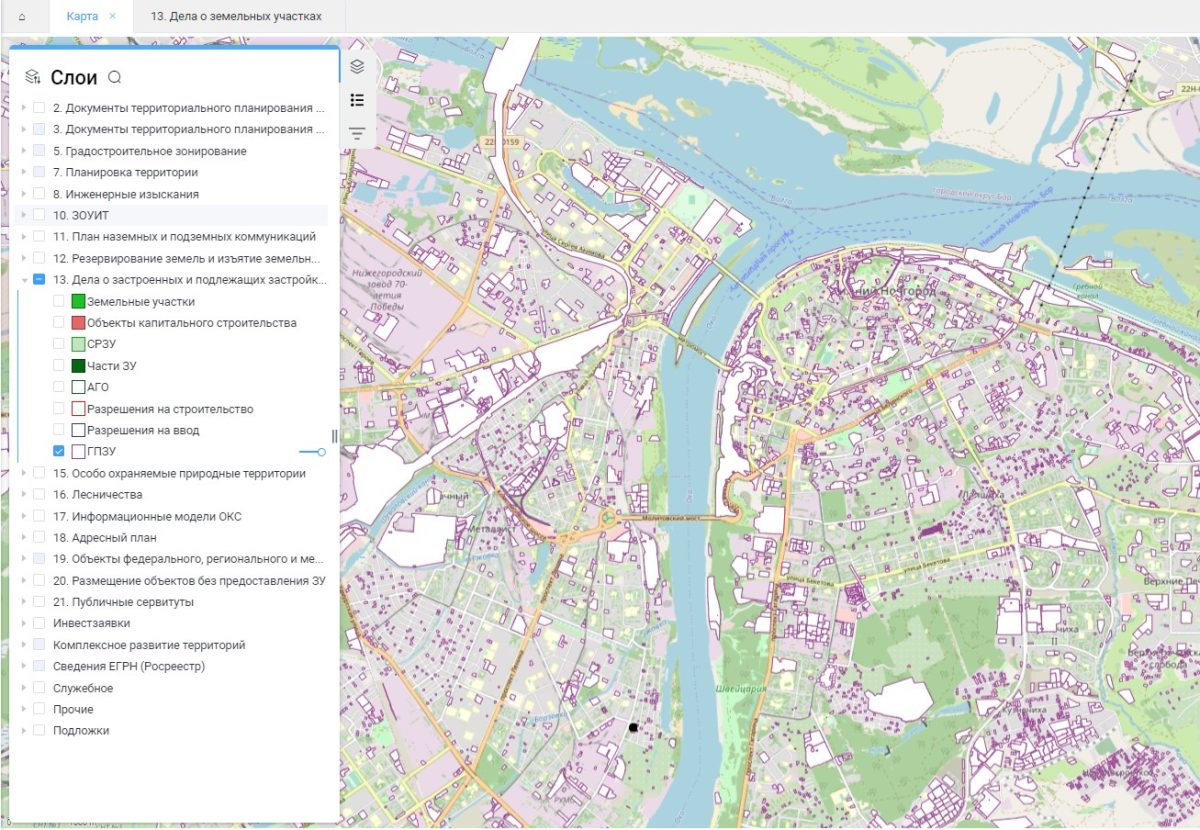Check the АГО layer checkbox

coord(58,386)
